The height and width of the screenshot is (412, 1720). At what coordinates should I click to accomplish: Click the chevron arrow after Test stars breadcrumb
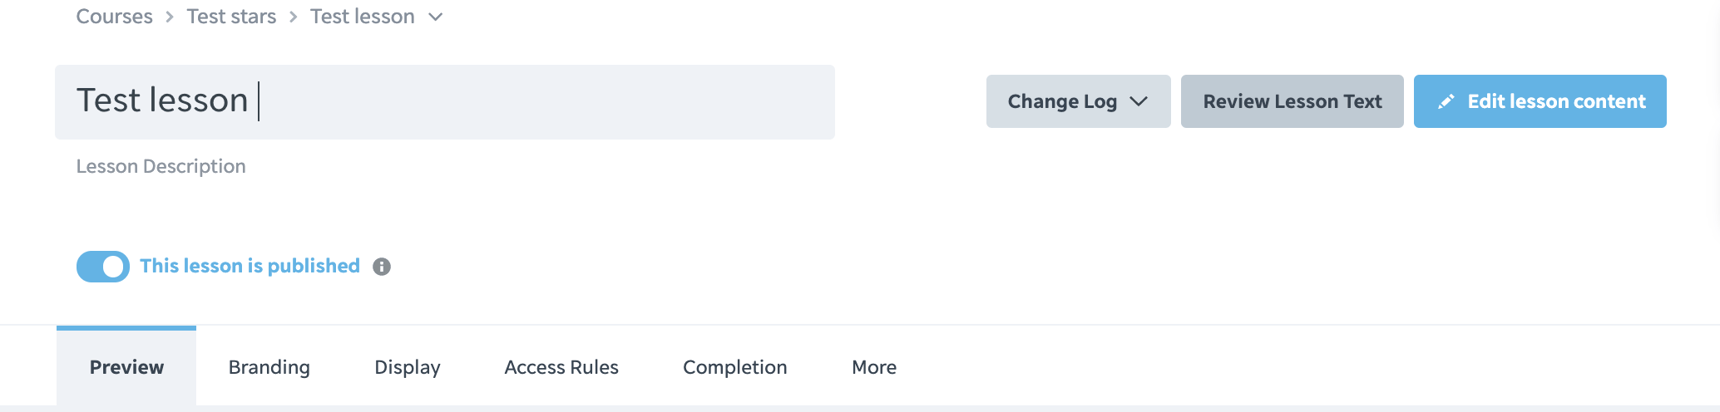(x=293, y=17)
